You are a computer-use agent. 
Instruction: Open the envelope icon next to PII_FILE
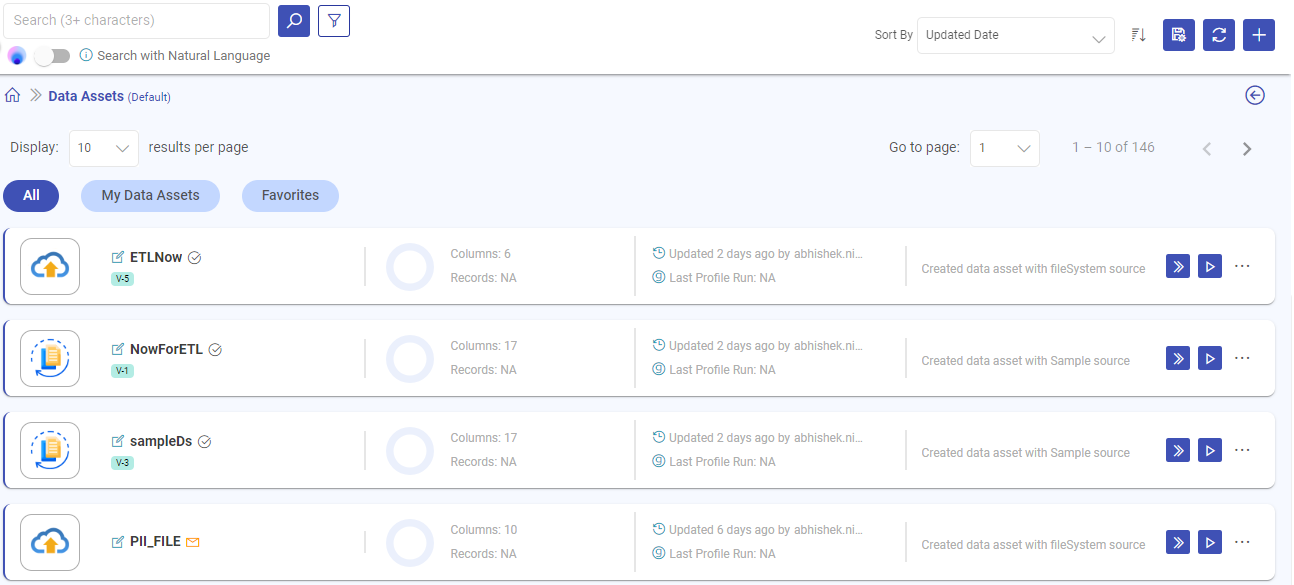(x=193, y=541)
